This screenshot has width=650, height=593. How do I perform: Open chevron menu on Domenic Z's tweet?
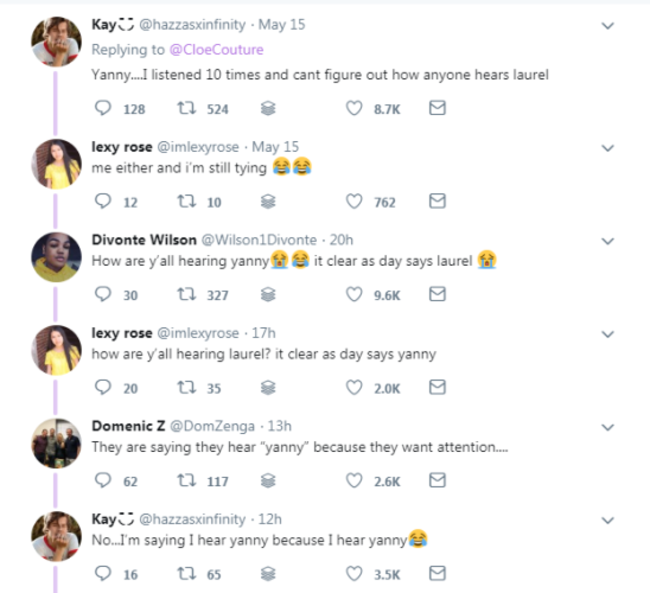pos(606,427)
